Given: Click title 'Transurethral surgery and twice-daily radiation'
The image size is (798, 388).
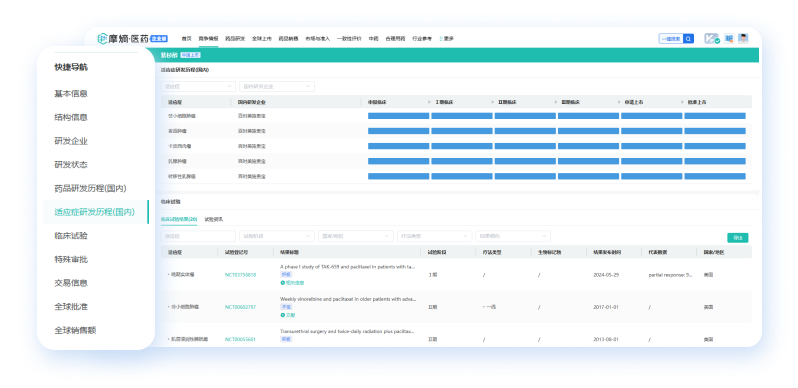Looking at the screenshot, I should pos(348,331).
